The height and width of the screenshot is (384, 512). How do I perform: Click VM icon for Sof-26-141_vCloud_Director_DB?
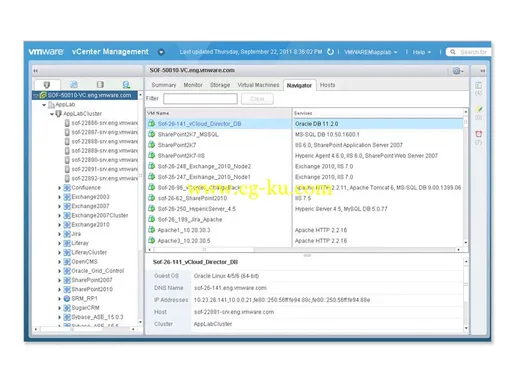pos(152,124)
